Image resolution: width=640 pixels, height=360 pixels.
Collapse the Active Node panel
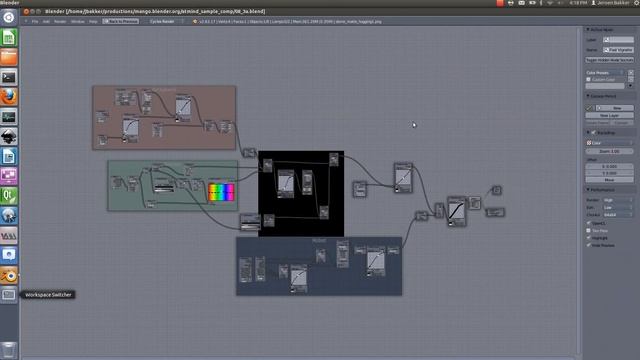click(588, 30)
